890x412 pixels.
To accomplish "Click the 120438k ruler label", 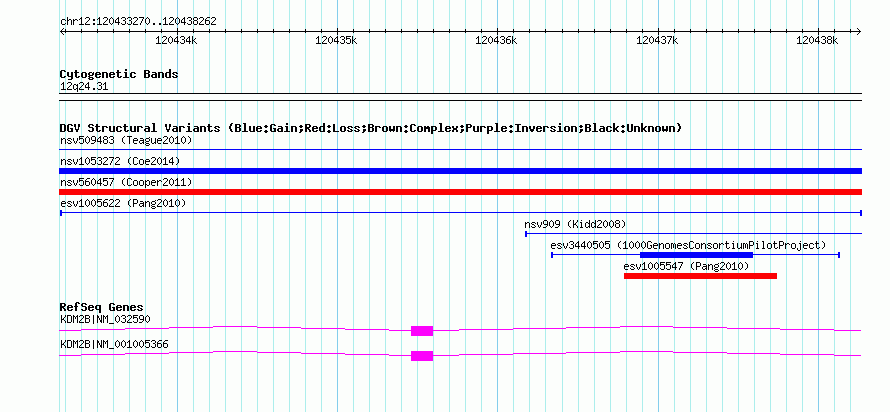I will [x=817, y=40].
